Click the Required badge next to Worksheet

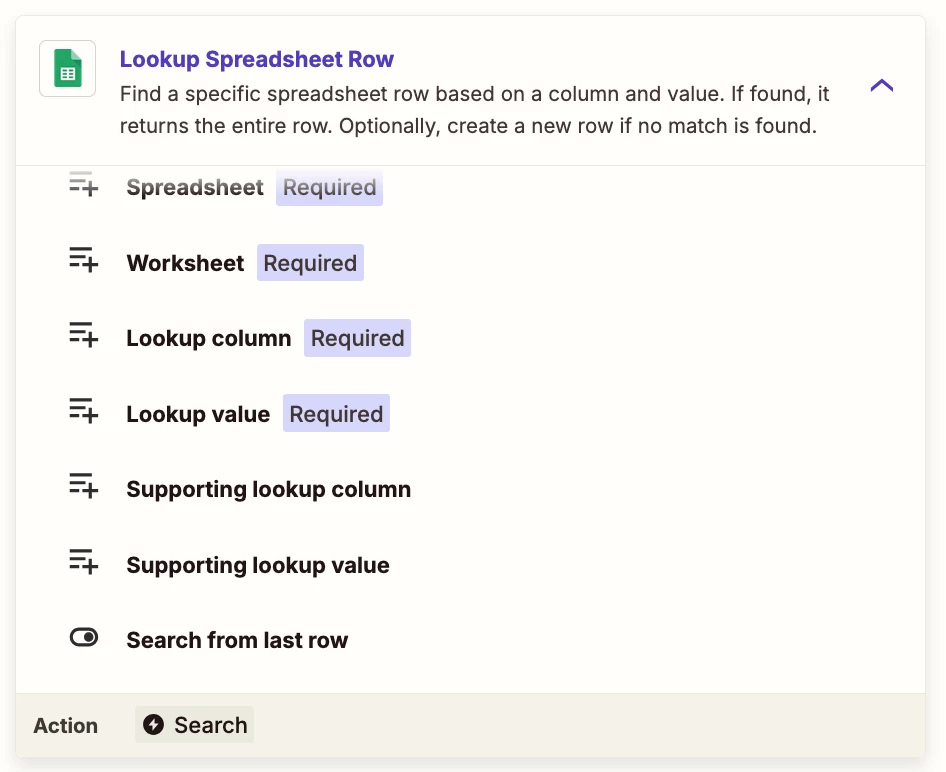point(310,263)
